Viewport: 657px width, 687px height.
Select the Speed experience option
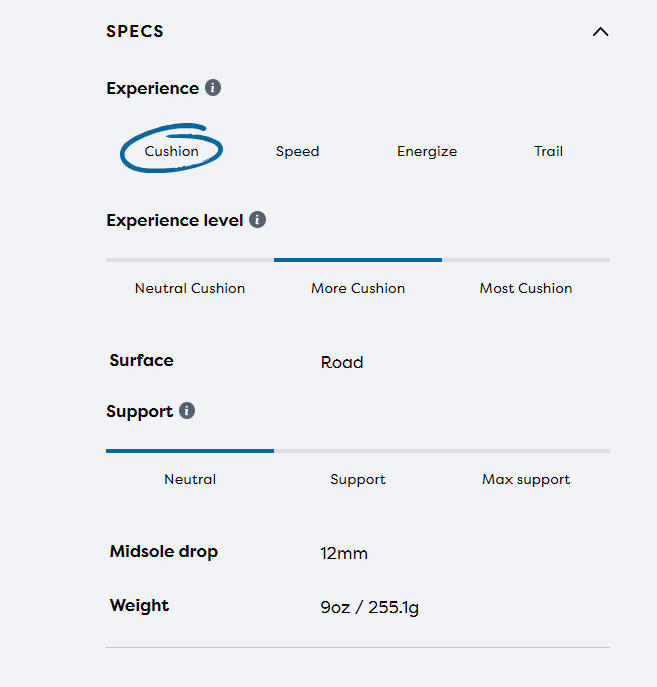(x=297, y=152)
